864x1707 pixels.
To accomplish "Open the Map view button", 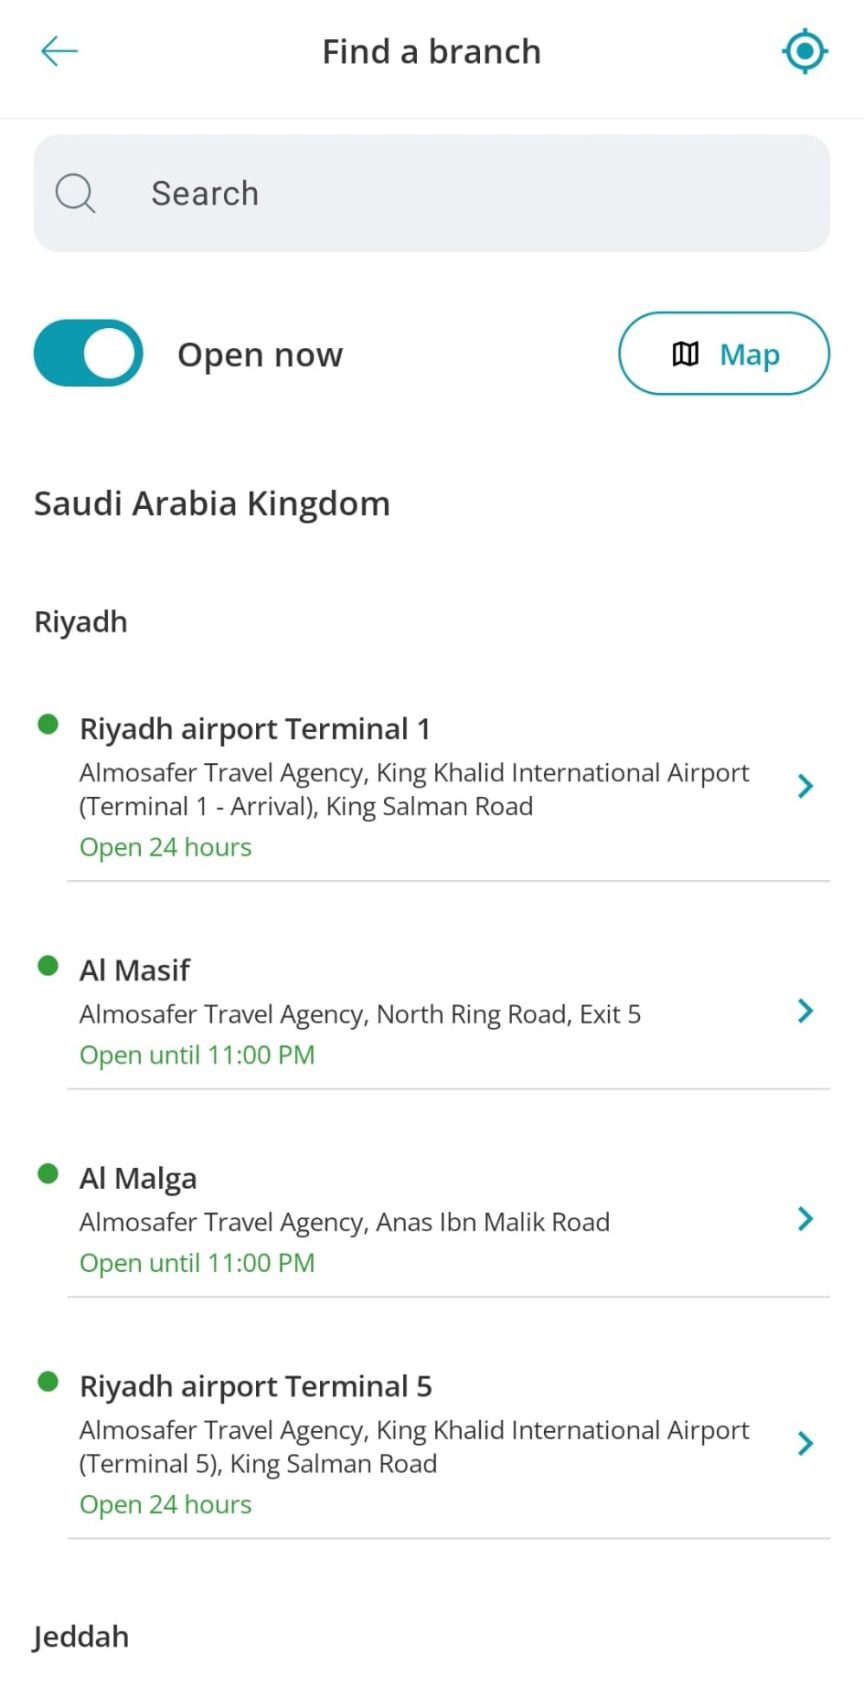I will (724, 353).
